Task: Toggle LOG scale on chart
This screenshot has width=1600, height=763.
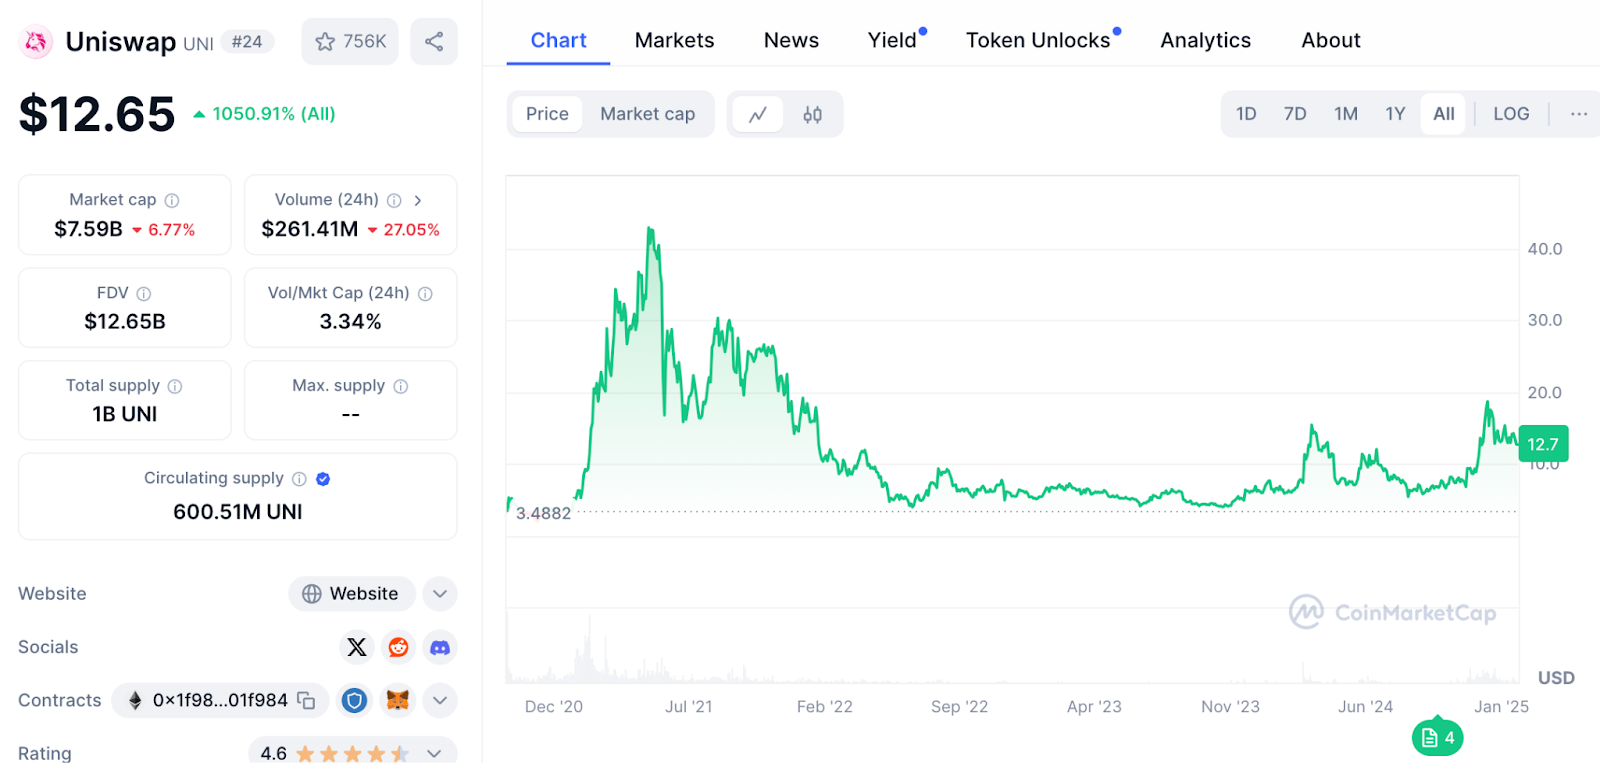Action: [1511, 114]
